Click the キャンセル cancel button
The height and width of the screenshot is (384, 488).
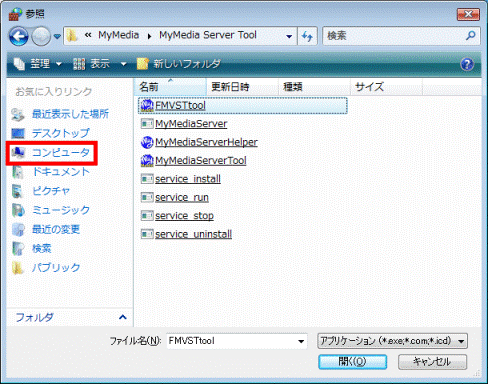pyautogui.click(x=432, y=362)
